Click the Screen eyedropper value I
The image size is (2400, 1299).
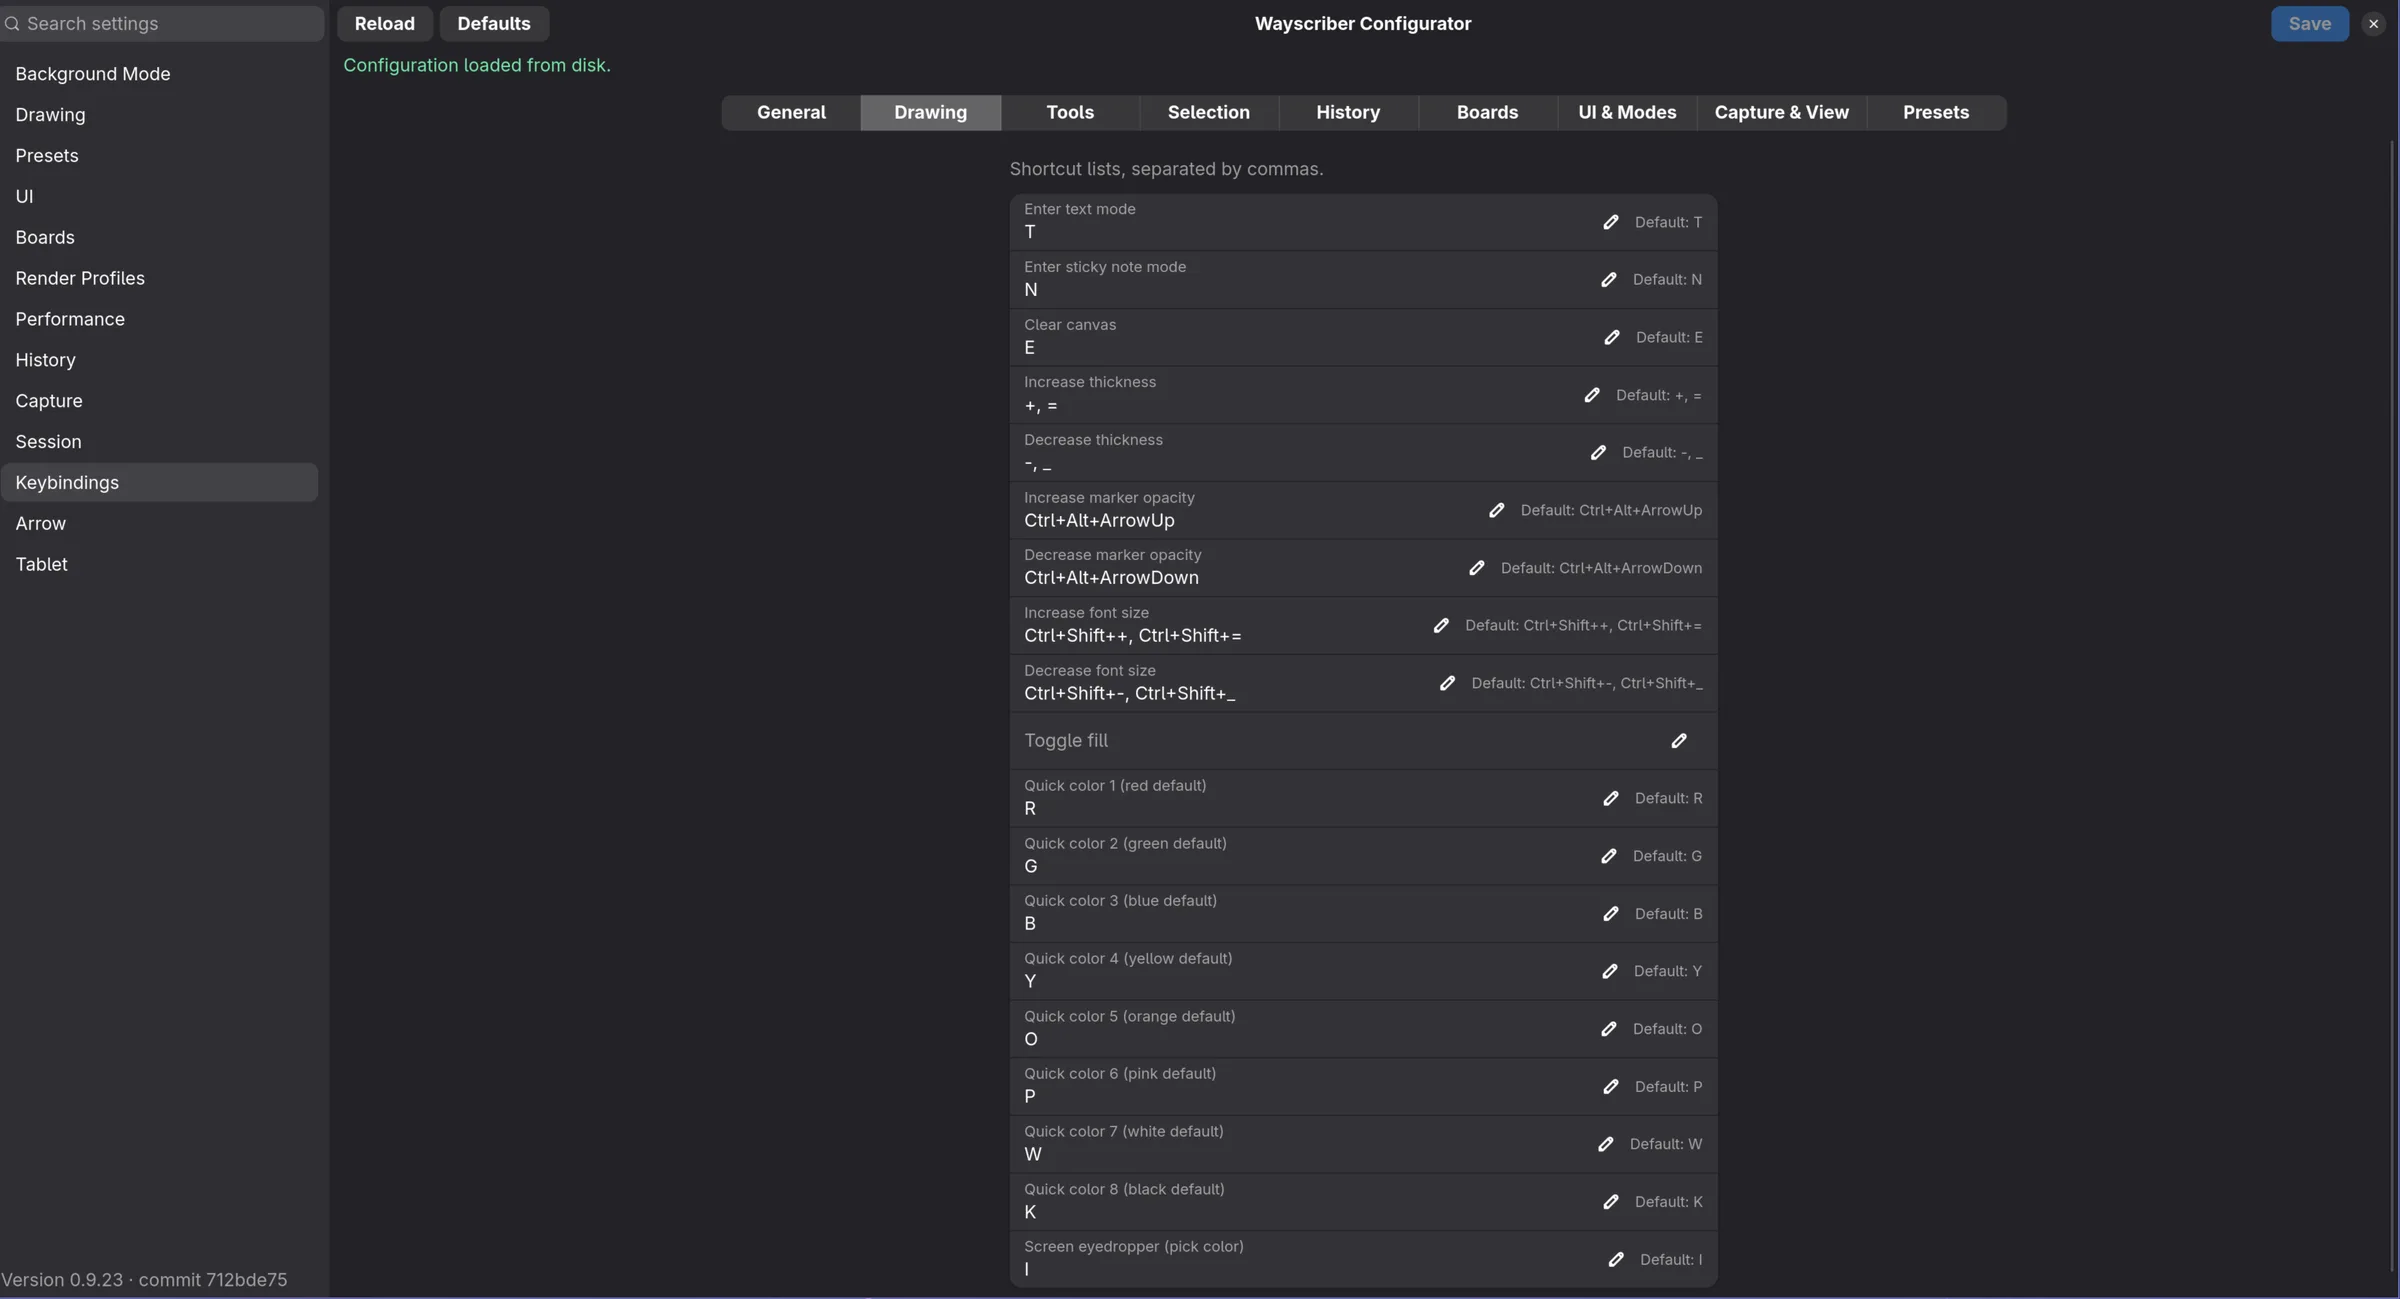click(1026, 1270)
